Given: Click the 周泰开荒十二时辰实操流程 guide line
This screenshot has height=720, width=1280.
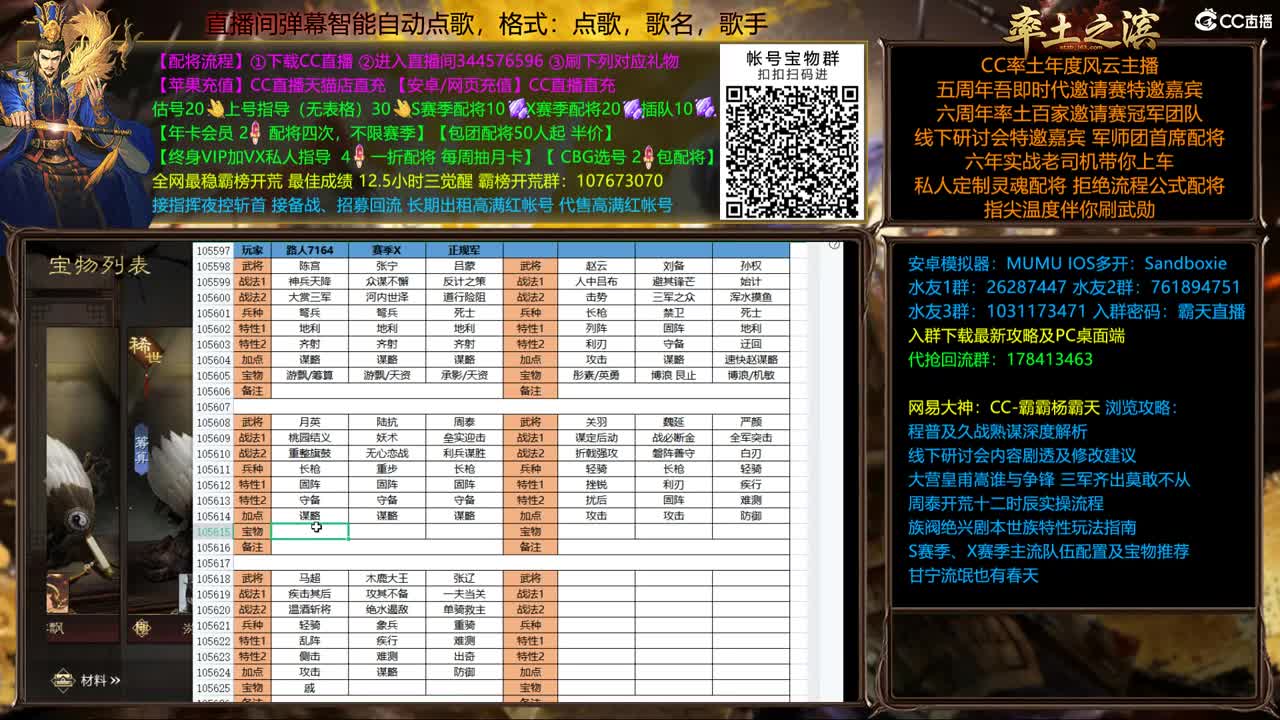Looking at the screenshot, I should [1005, 503].
